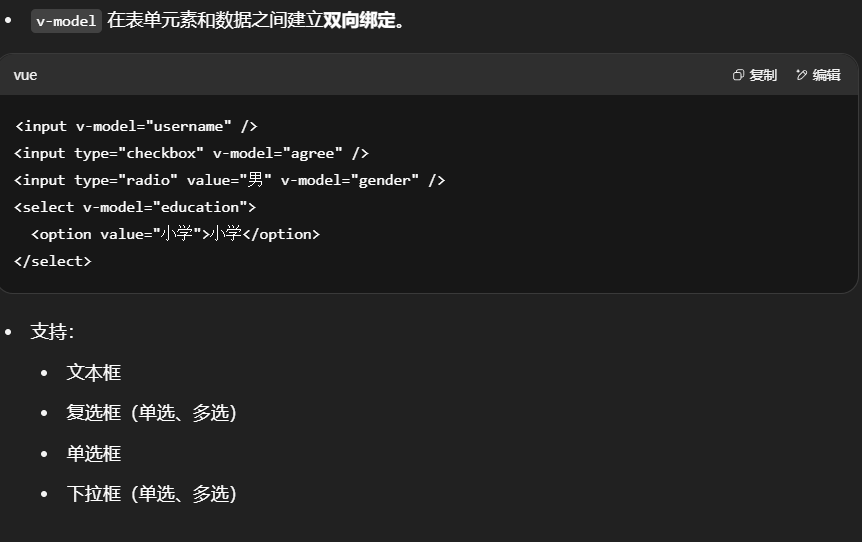Click the 下拉框（单选、多选）list item
Image resolution: width=862 pixels, height=542 pixels.
pyautogui.click(x=151, y=493)
